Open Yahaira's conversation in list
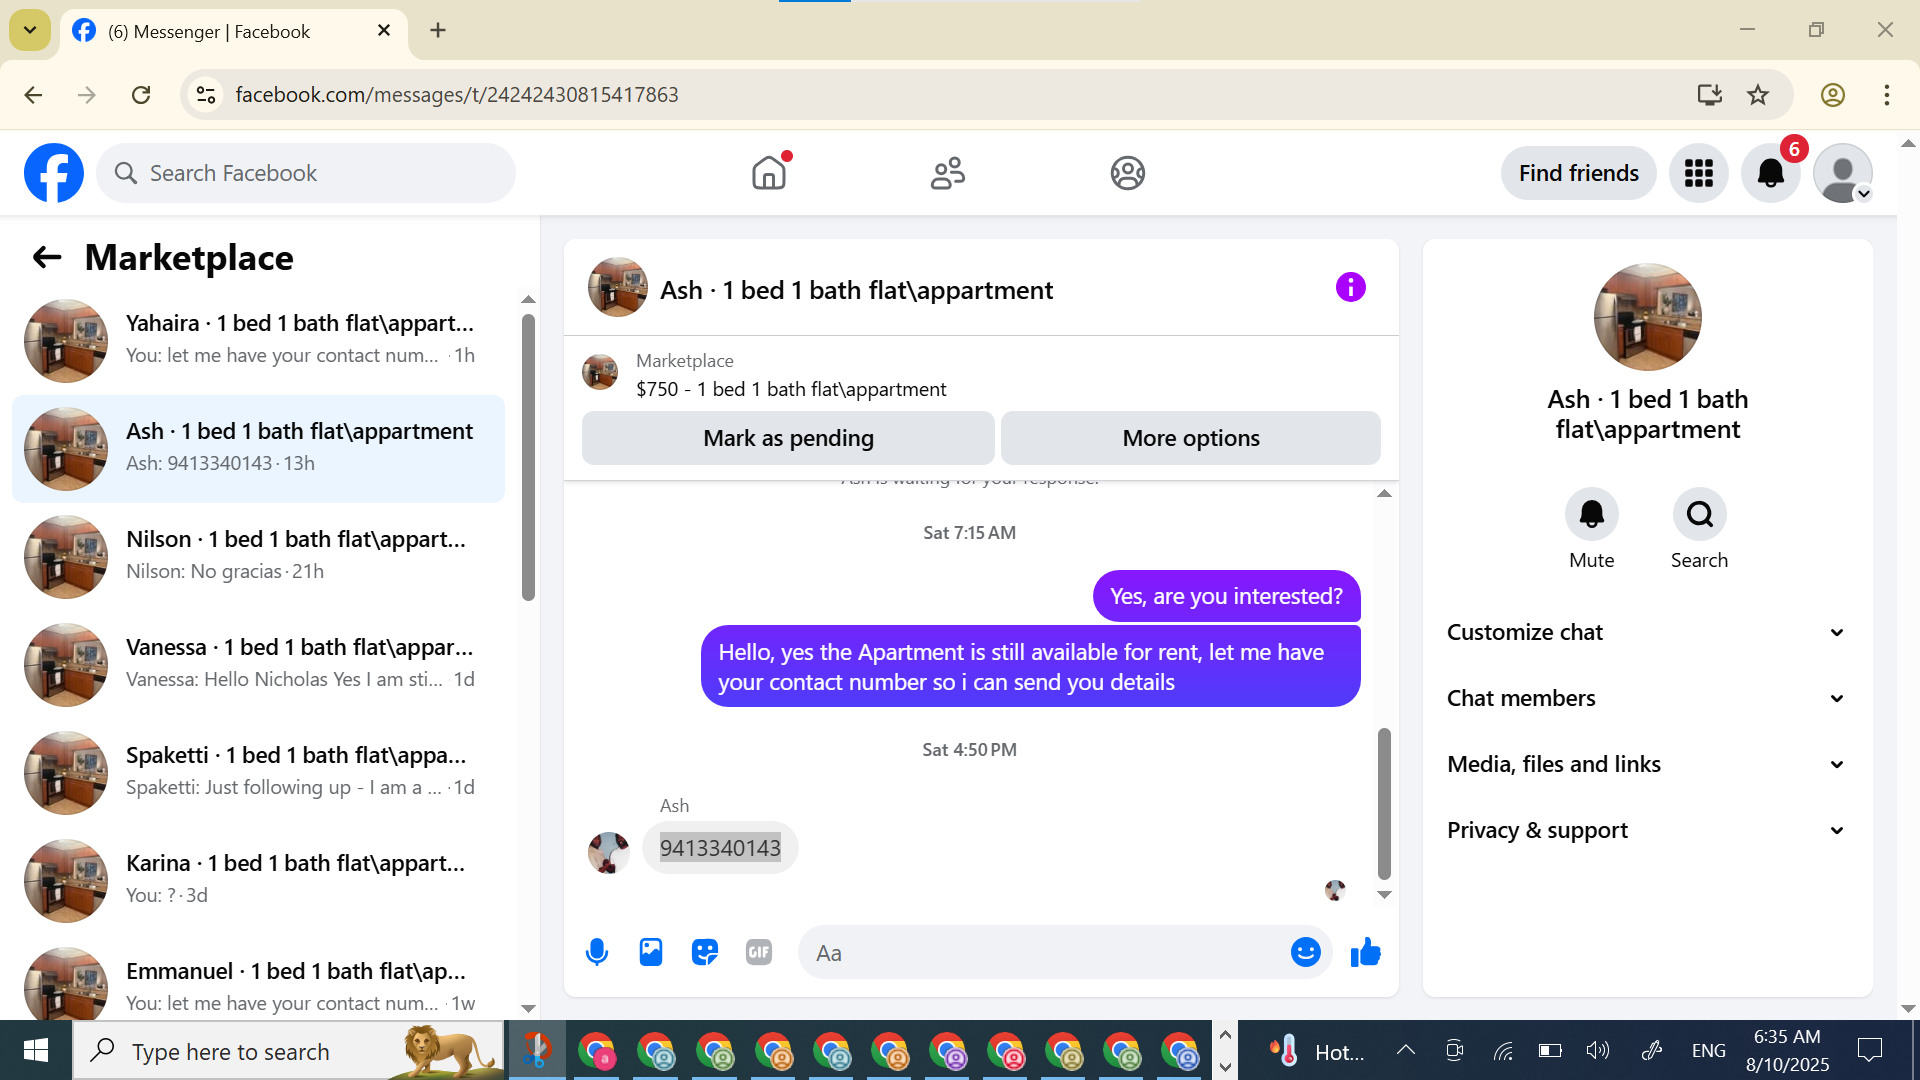The height and width of the screenshot is (1080, 1920). tap(260, 340)
